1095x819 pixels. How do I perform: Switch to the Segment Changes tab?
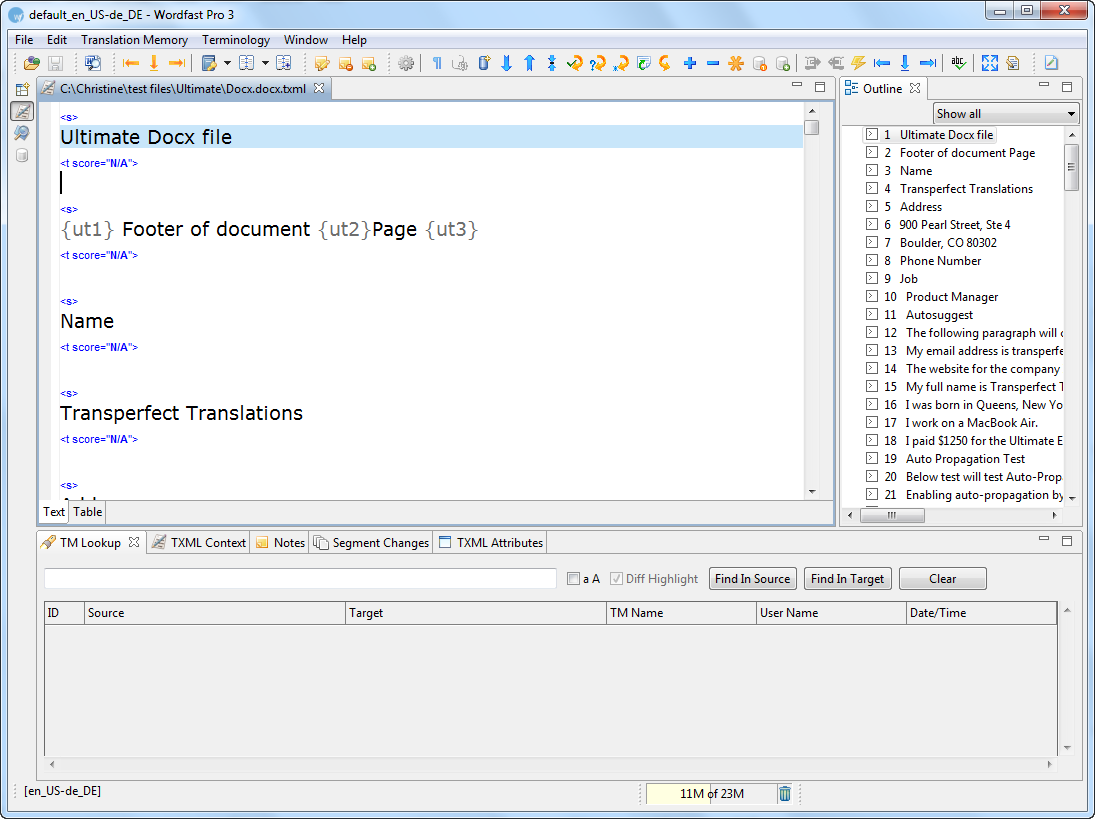pos(372,543)
